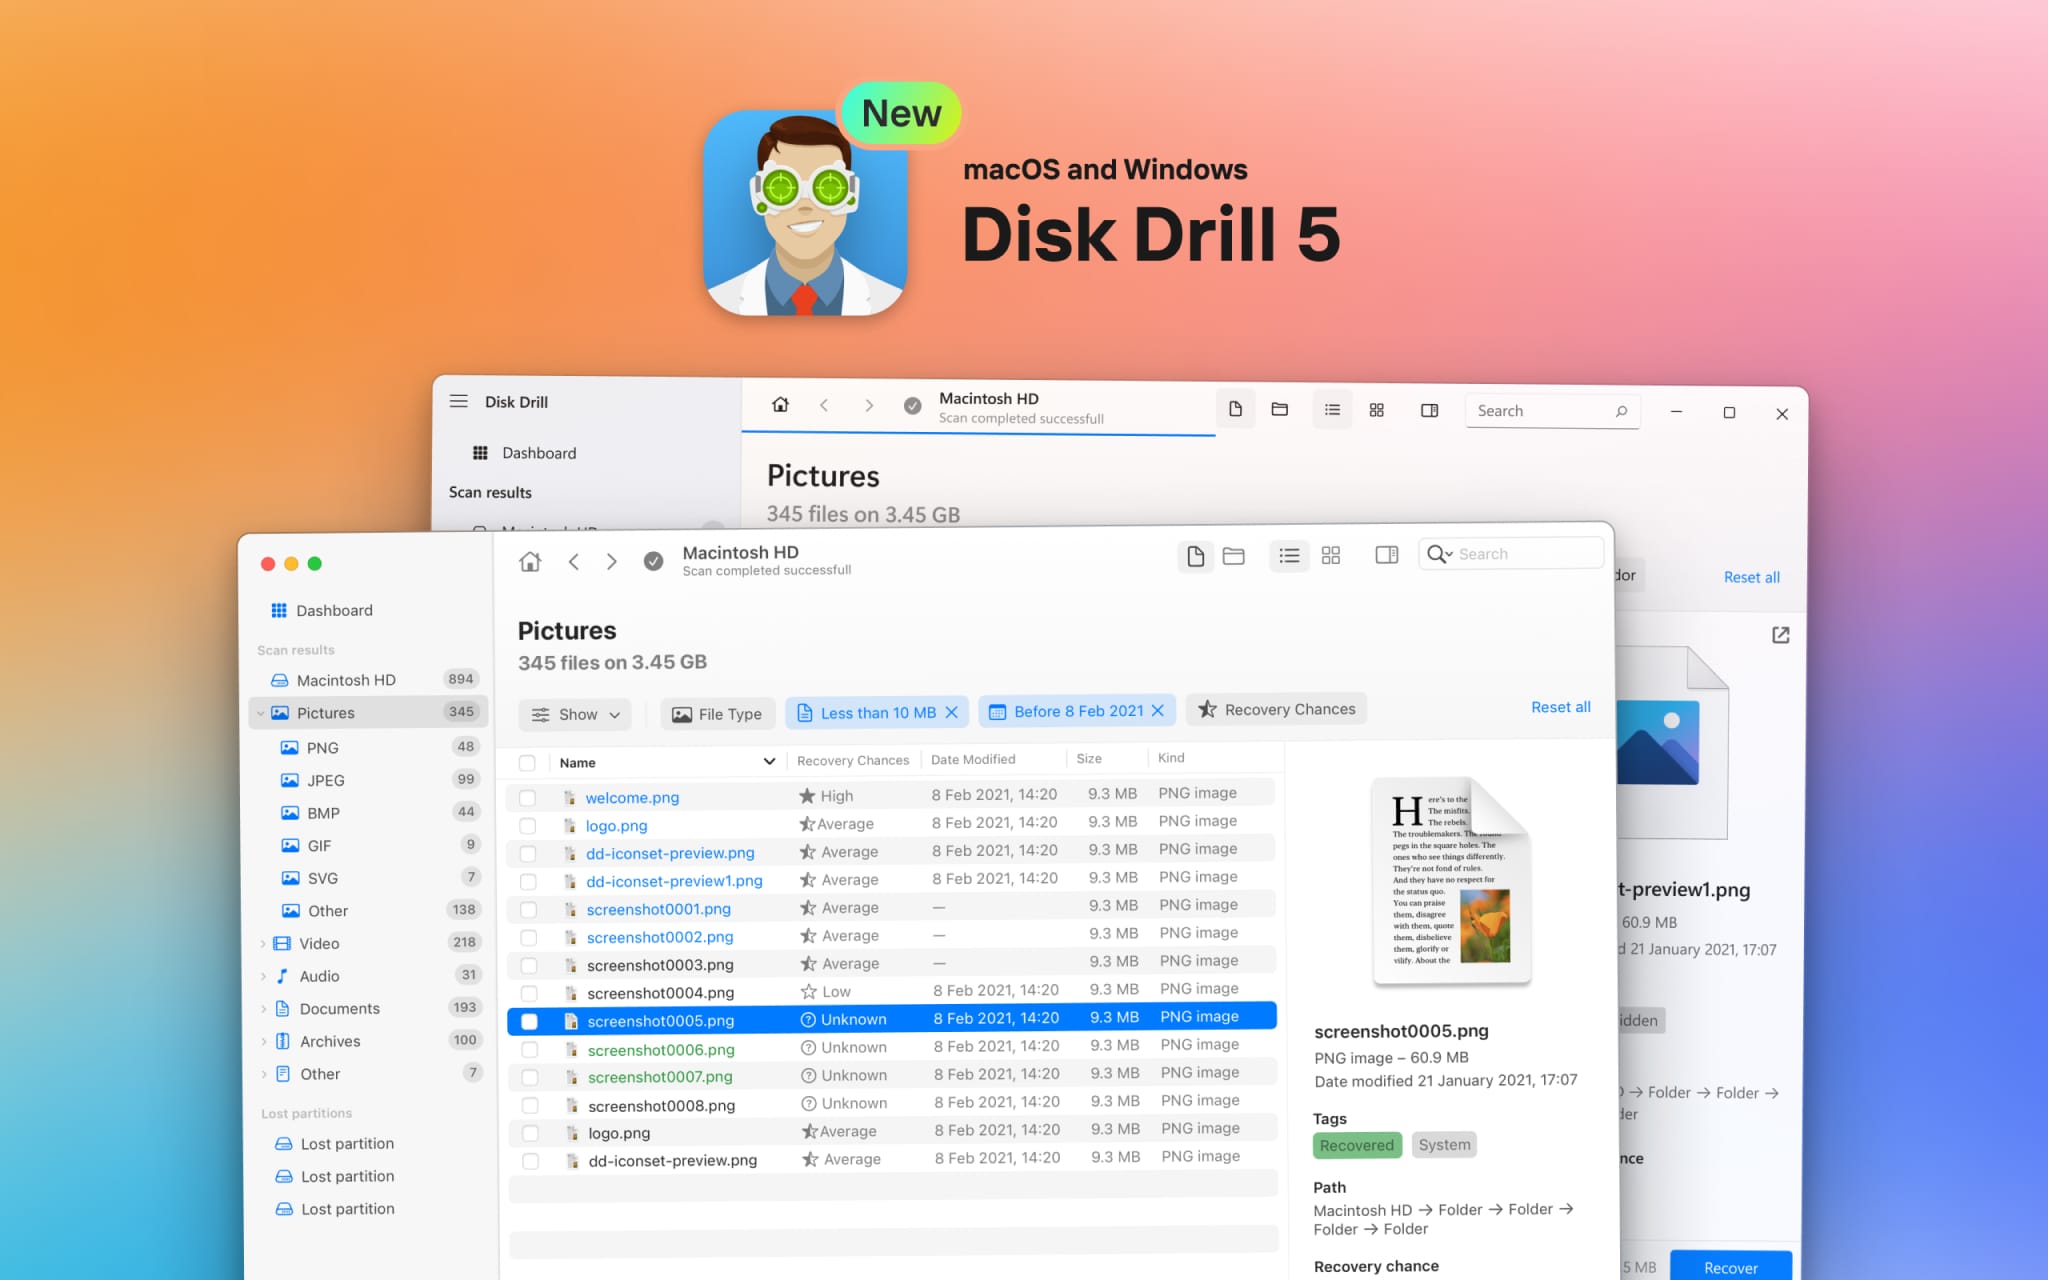Open Dashboard in the Windows window sidebar
The width and height of the screenshot is (2048, 1280).
(x=525, y=453)
